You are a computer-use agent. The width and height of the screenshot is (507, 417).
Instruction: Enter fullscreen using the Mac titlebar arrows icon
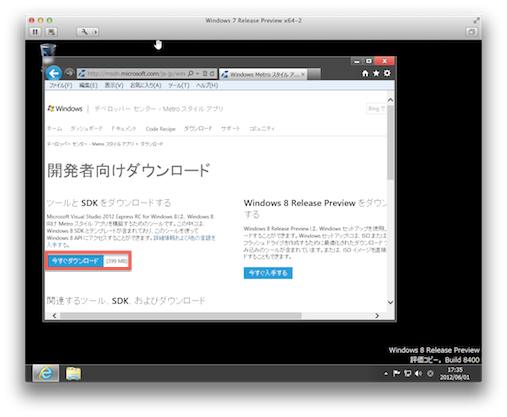point(476,21)
